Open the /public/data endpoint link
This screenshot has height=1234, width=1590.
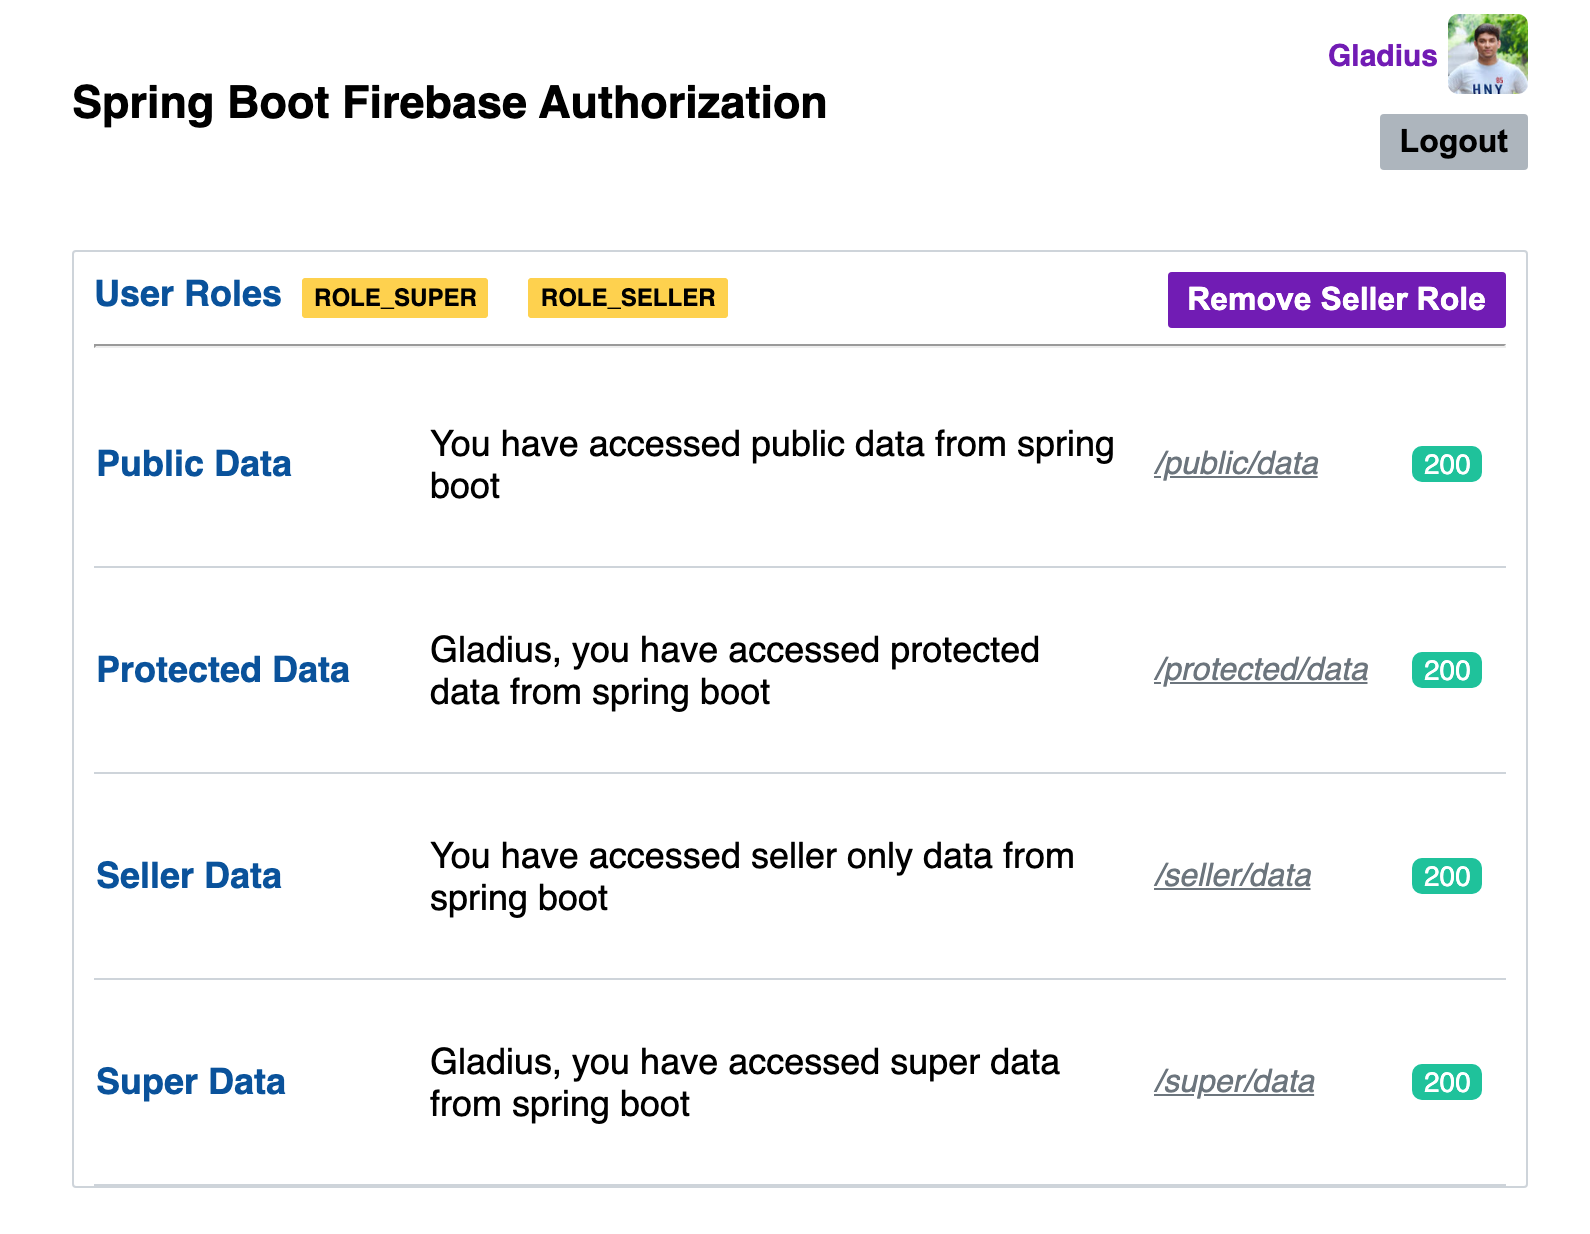pyautogui.click(x=1236, y=464)
